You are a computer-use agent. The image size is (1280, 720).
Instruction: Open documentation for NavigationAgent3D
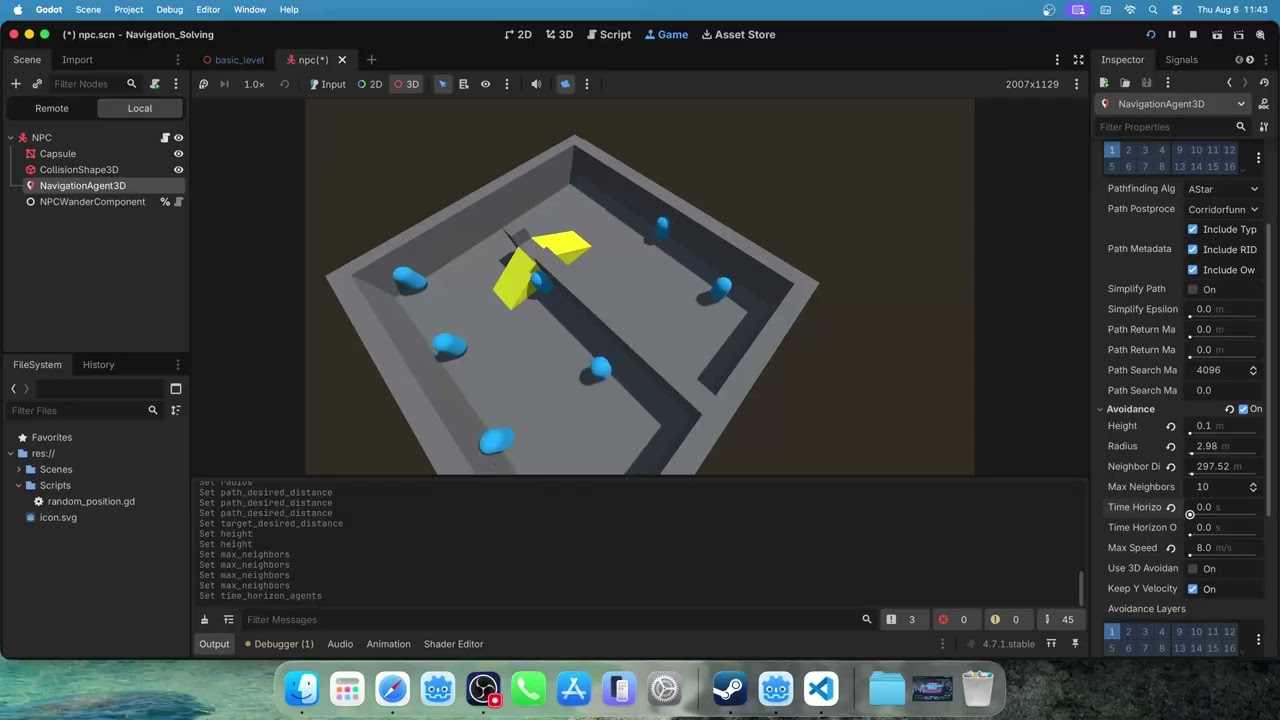point(1264,104)
